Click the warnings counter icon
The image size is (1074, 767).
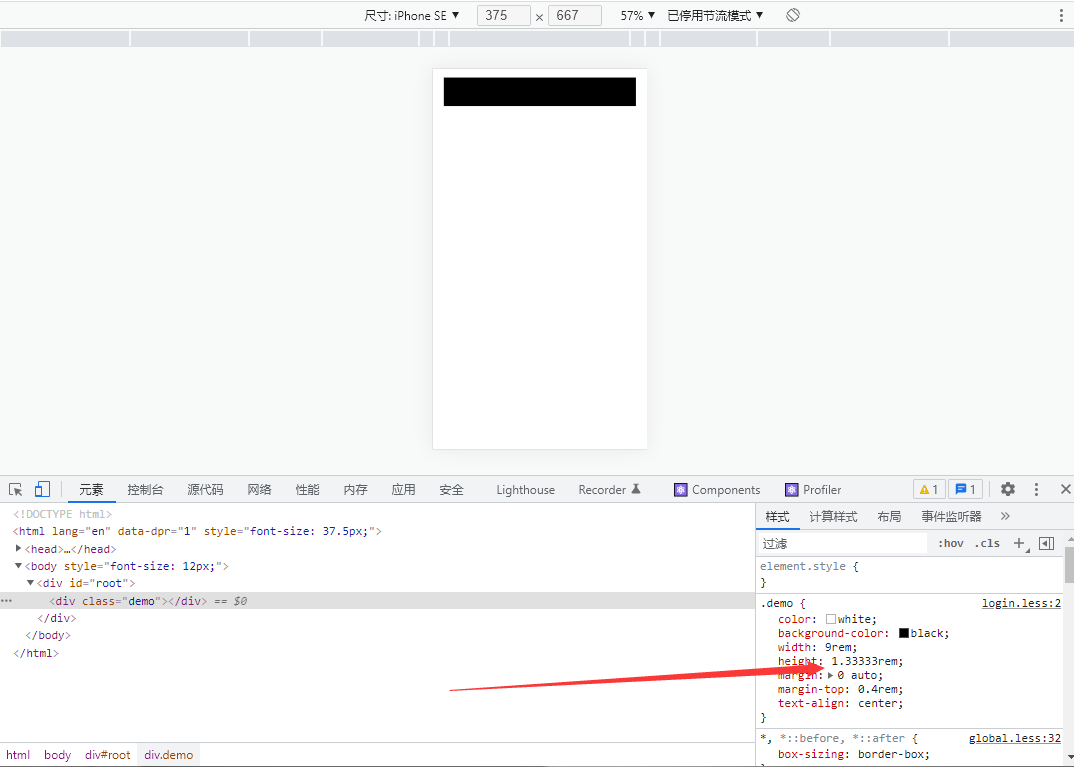pyautogui.click(x=928, y=489)
